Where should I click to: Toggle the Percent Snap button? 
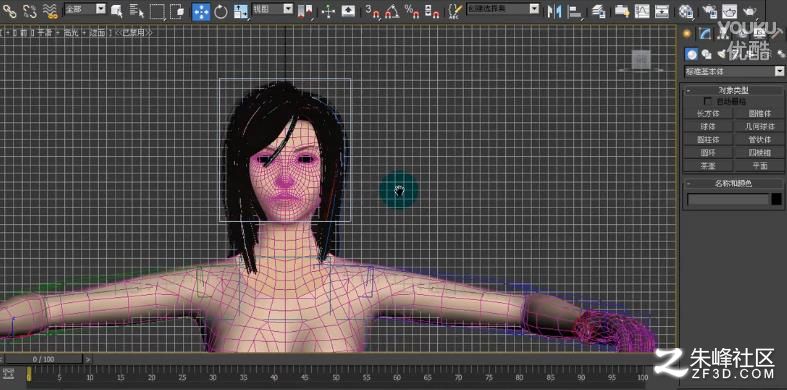click(411, 11)
